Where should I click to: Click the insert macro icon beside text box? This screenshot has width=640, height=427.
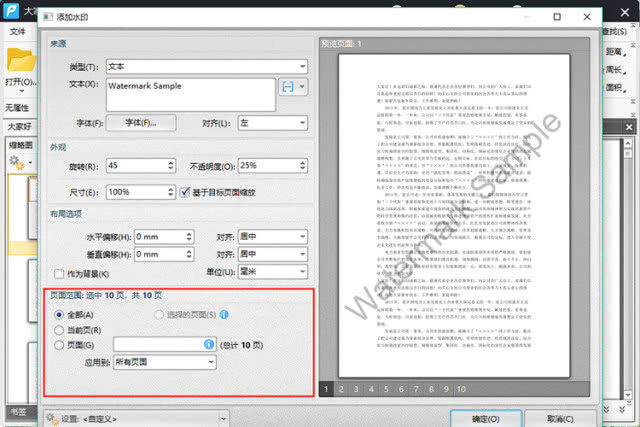[x=288, y=87]
